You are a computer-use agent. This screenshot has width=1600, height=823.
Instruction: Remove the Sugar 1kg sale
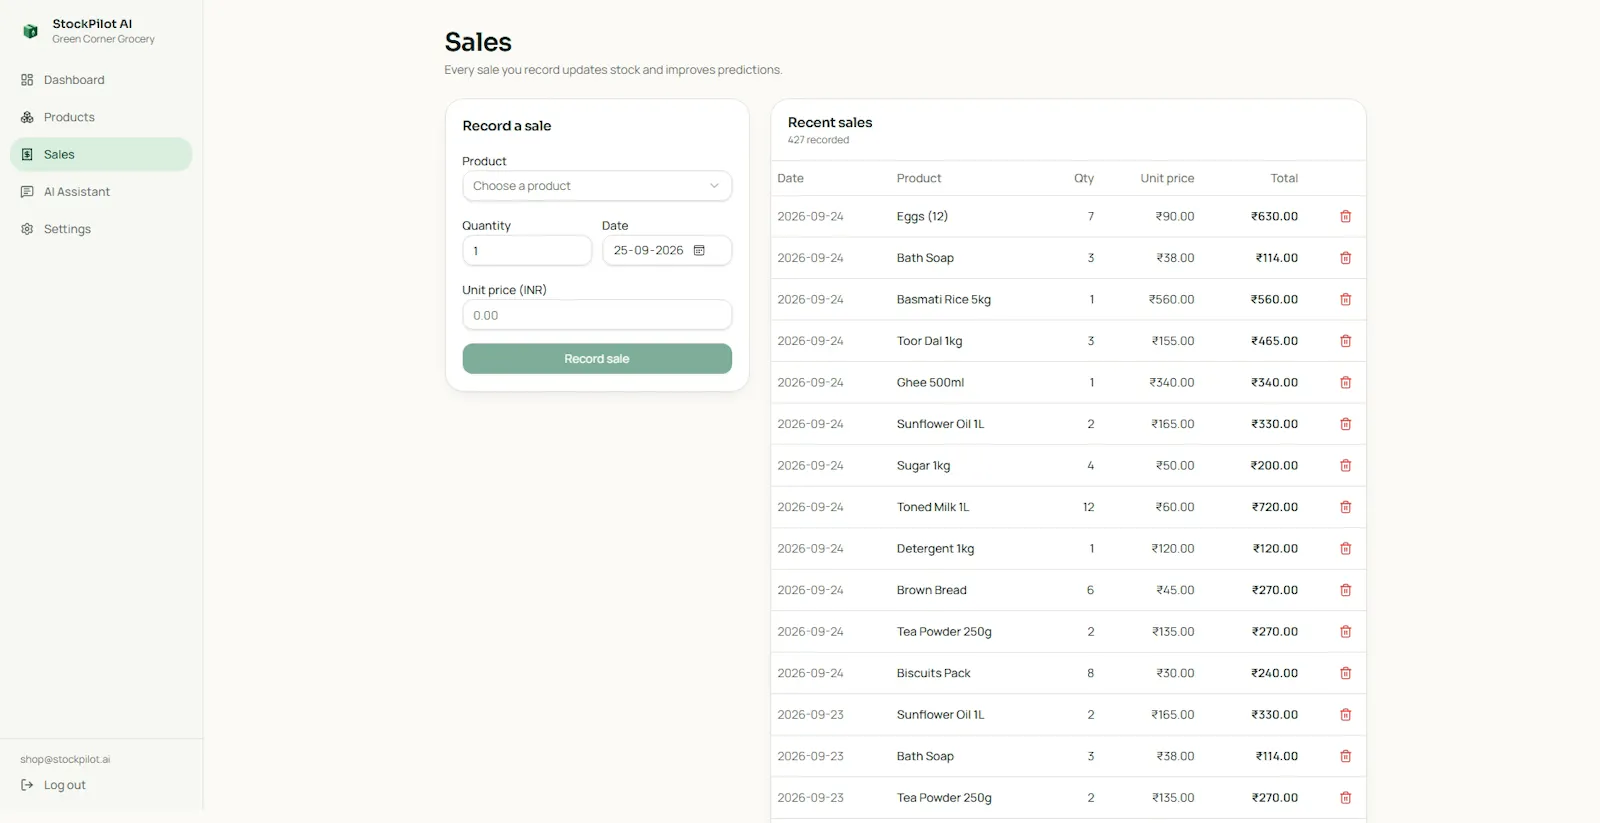[1345, 465]
